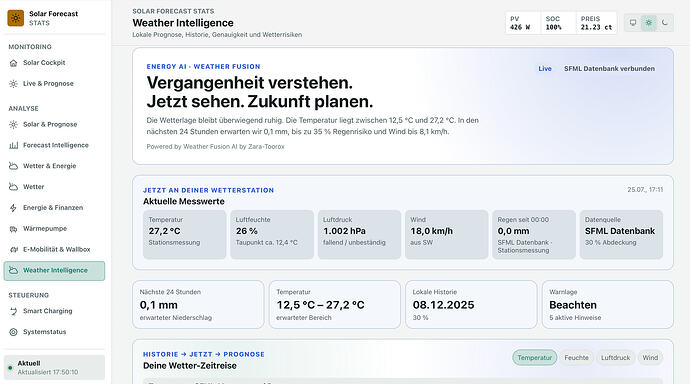This screenshot has height=384, width=690.
Task: Click the Forecast Intelligence bar chart icon
Action: [14, 145]
